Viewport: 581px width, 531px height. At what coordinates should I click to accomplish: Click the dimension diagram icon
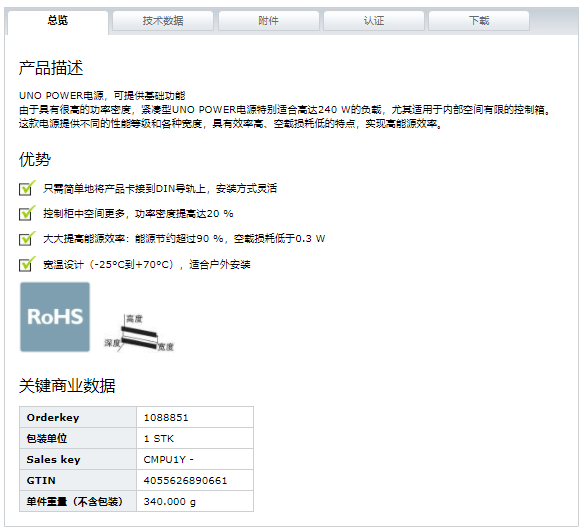(139, 332)
